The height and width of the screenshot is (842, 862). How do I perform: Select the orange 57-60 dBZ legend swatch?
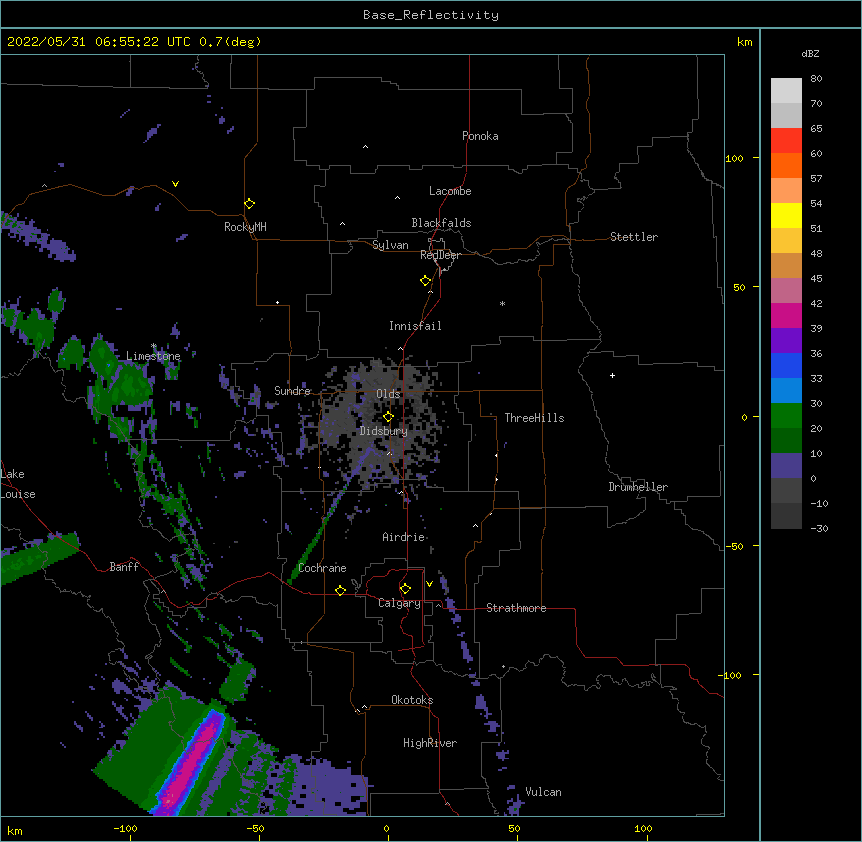point(786,165)
